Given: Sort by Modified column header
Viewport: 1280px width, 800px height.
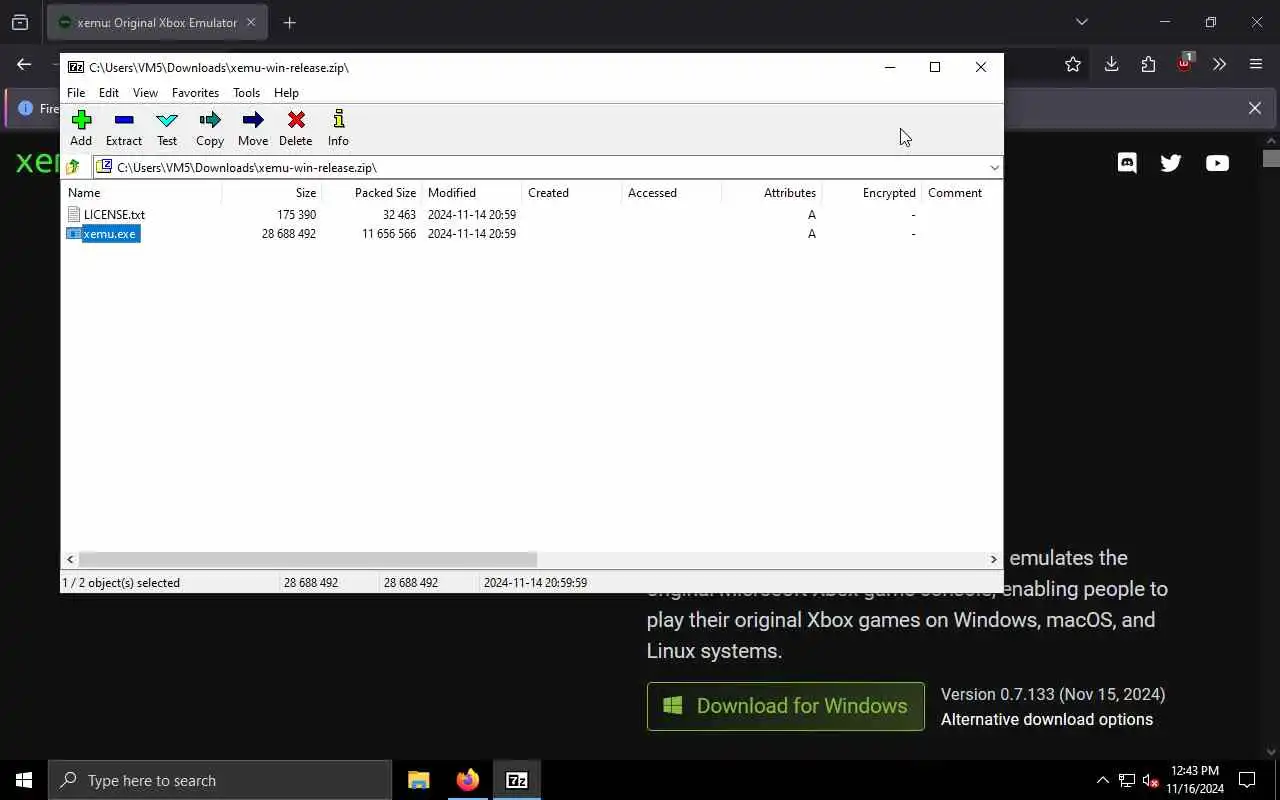Looking at the screenshot, I should pyautogui.click(x=471, y=192).
